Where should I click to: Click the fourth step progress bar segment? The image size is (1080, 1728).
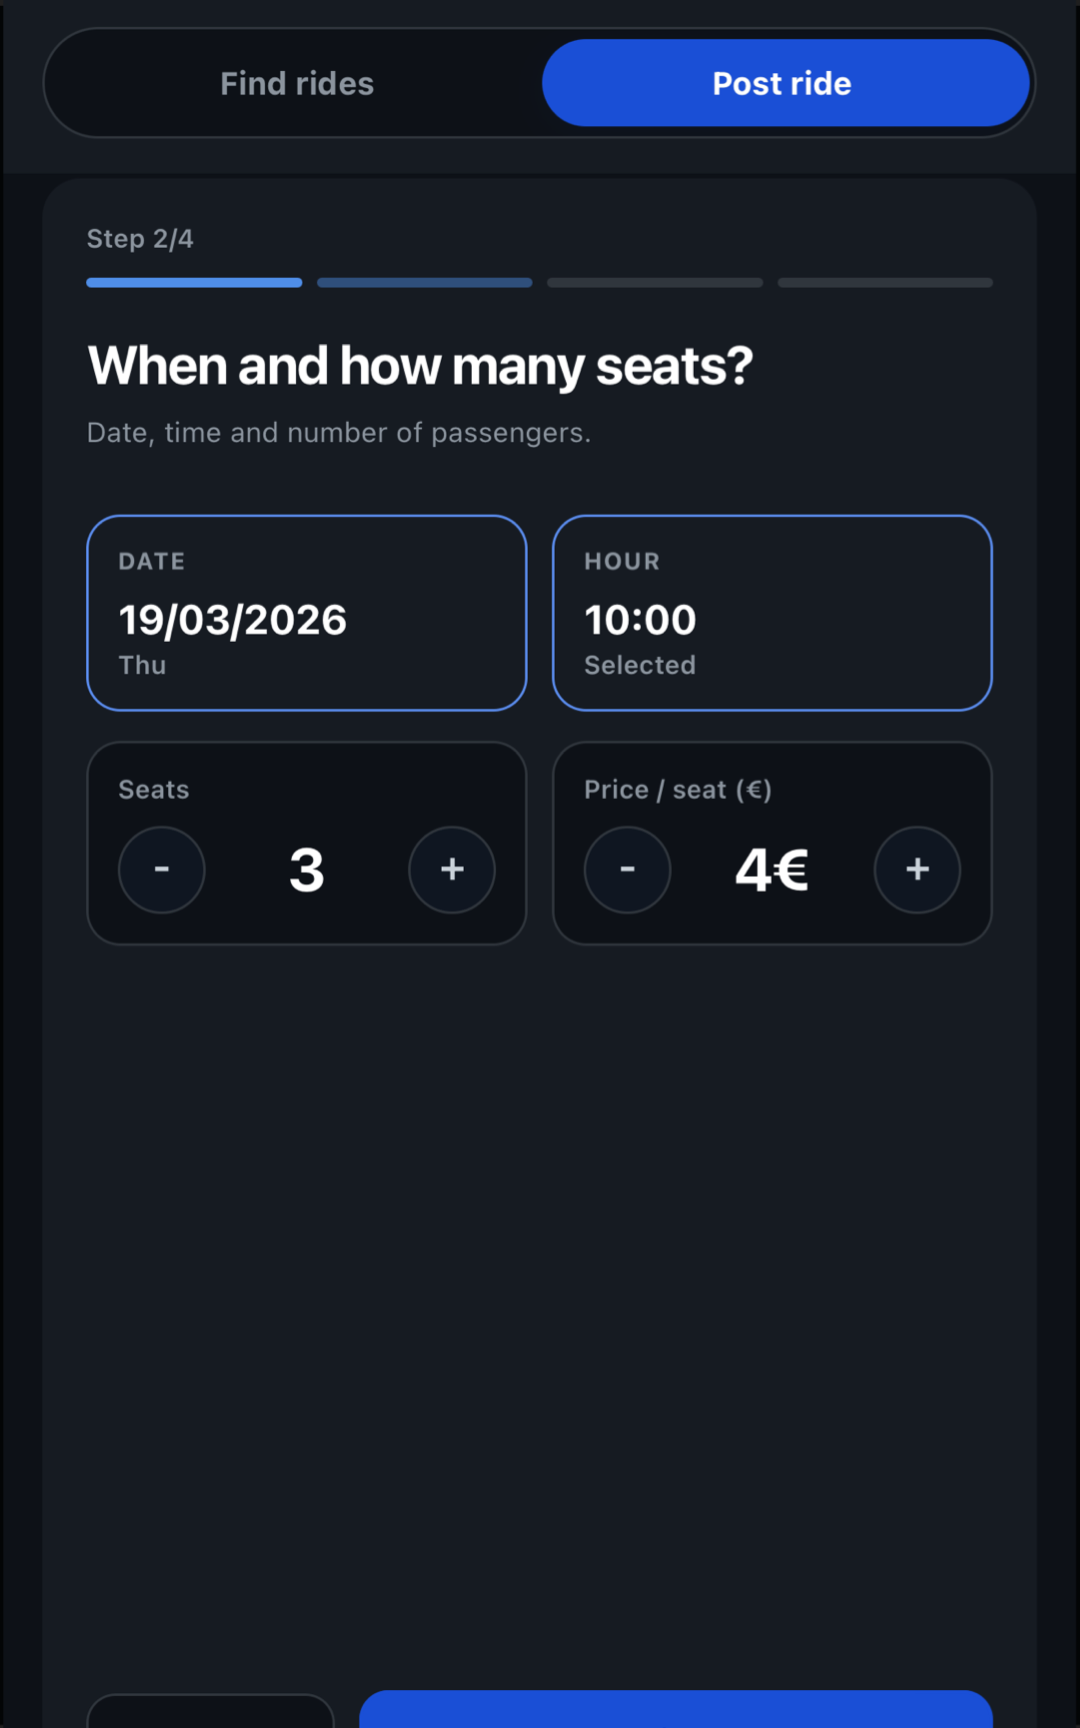885,283
